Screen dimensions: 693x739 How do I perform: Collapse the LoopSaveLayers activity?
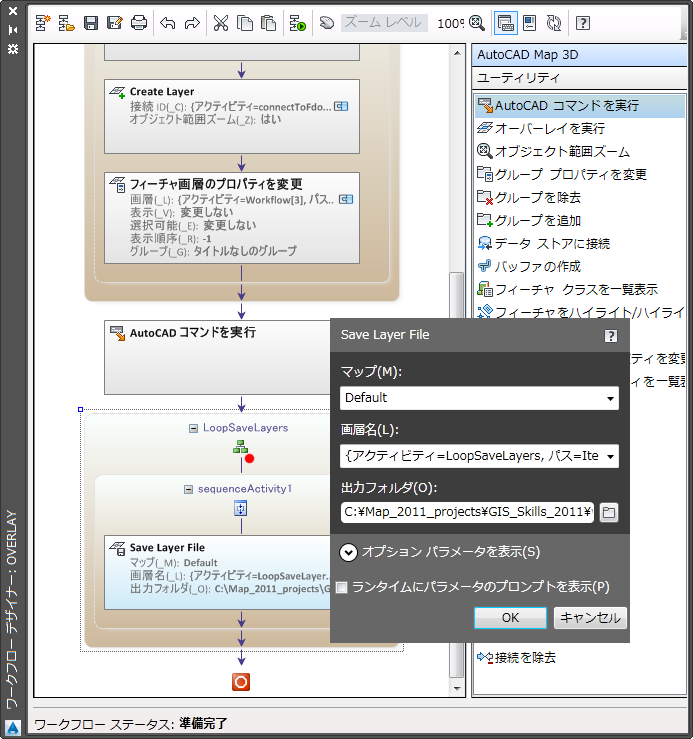point(193,428)
